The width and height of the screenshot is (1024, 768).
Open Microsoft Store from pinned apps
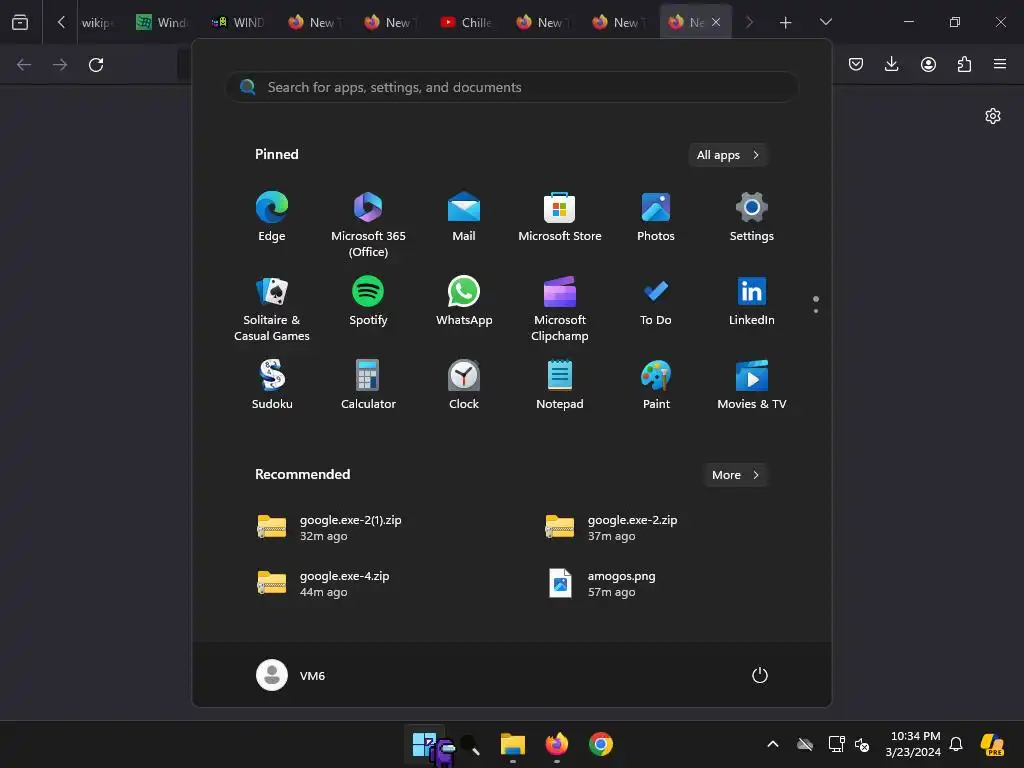tap(560, 217)
